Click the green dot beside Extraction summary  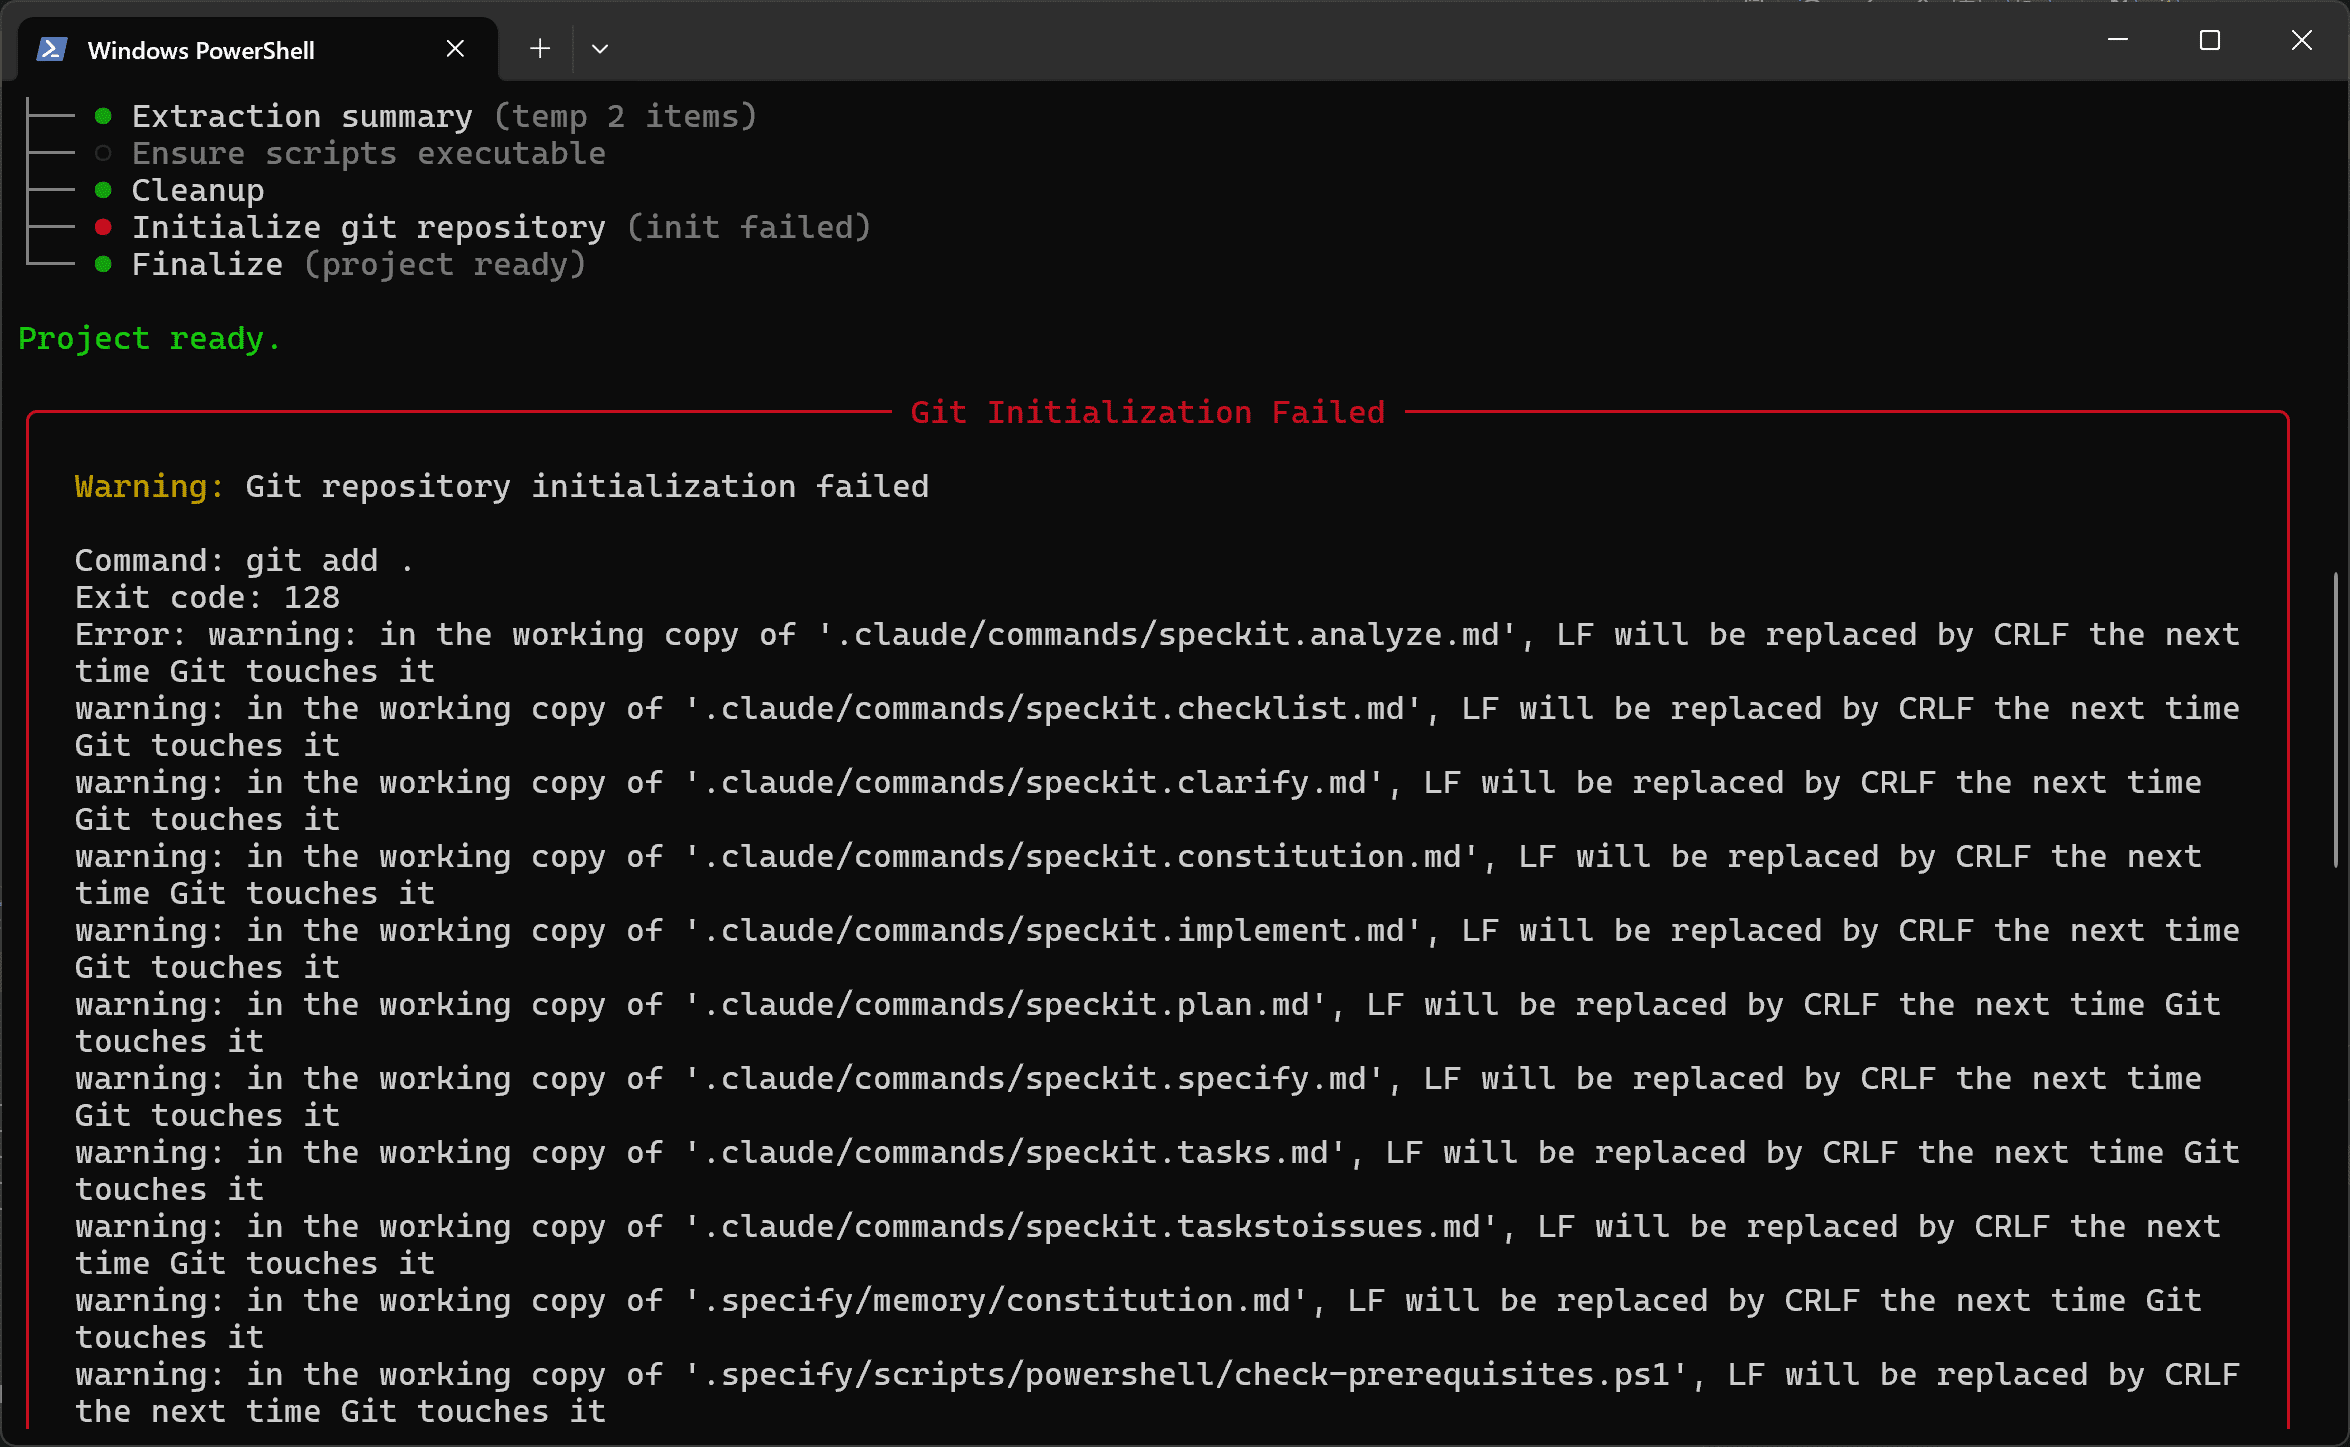click(103, 116)
